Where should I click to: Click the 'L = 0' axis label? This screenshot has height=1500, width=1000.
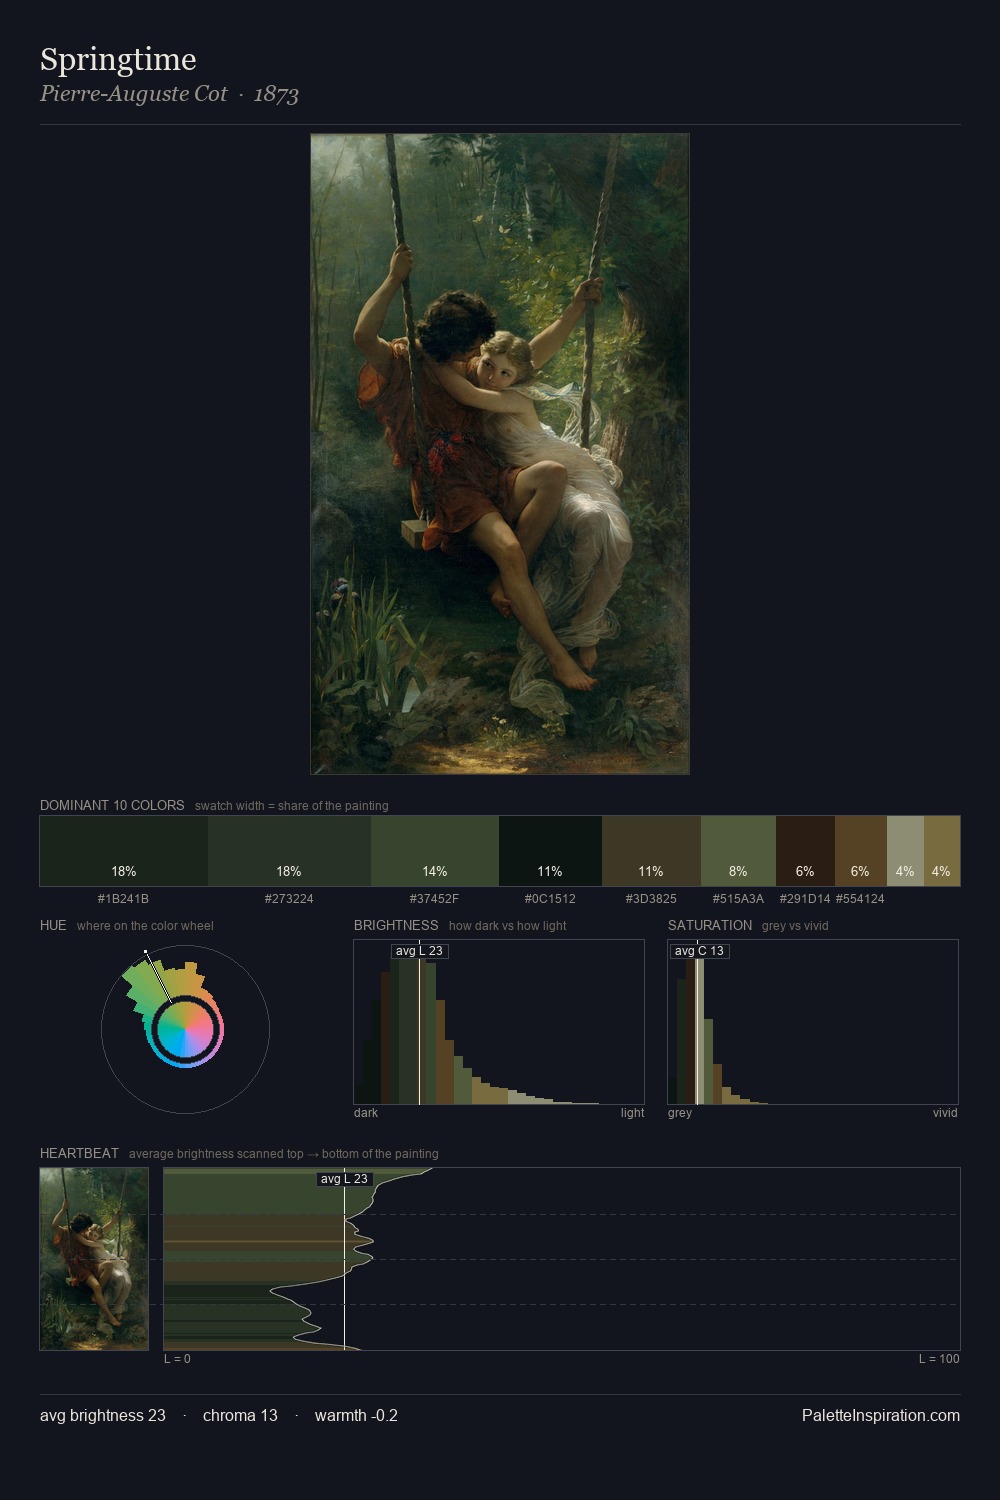(x=177, y=1359)
